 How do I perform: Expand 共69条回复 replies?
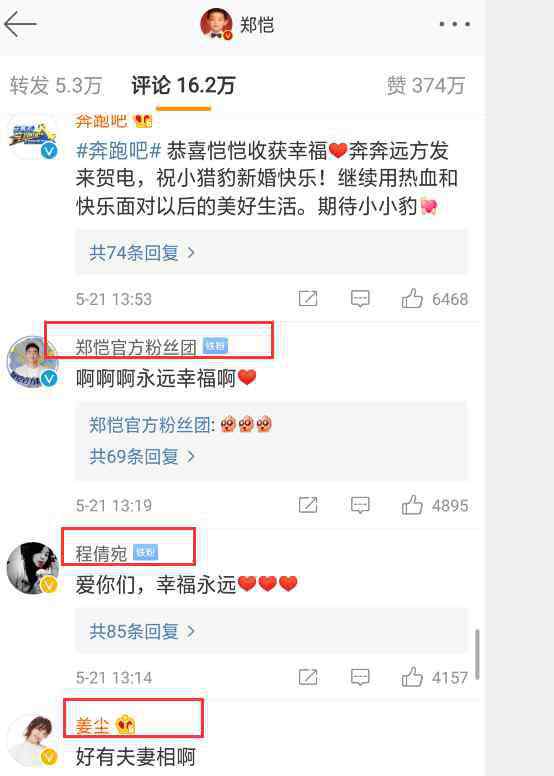142,456
